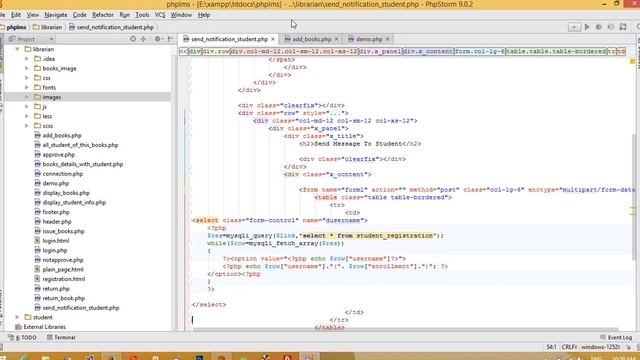Image resolution: width=640 pixels, height=360 pixels.
Task: Open the Run menu
Action: (124, 15)
